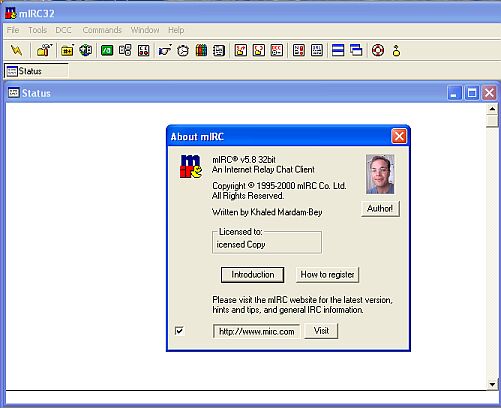Open the Options folder-with-hammer icon
The width and height of the screenshot is (501, 408).
[44, 50]
